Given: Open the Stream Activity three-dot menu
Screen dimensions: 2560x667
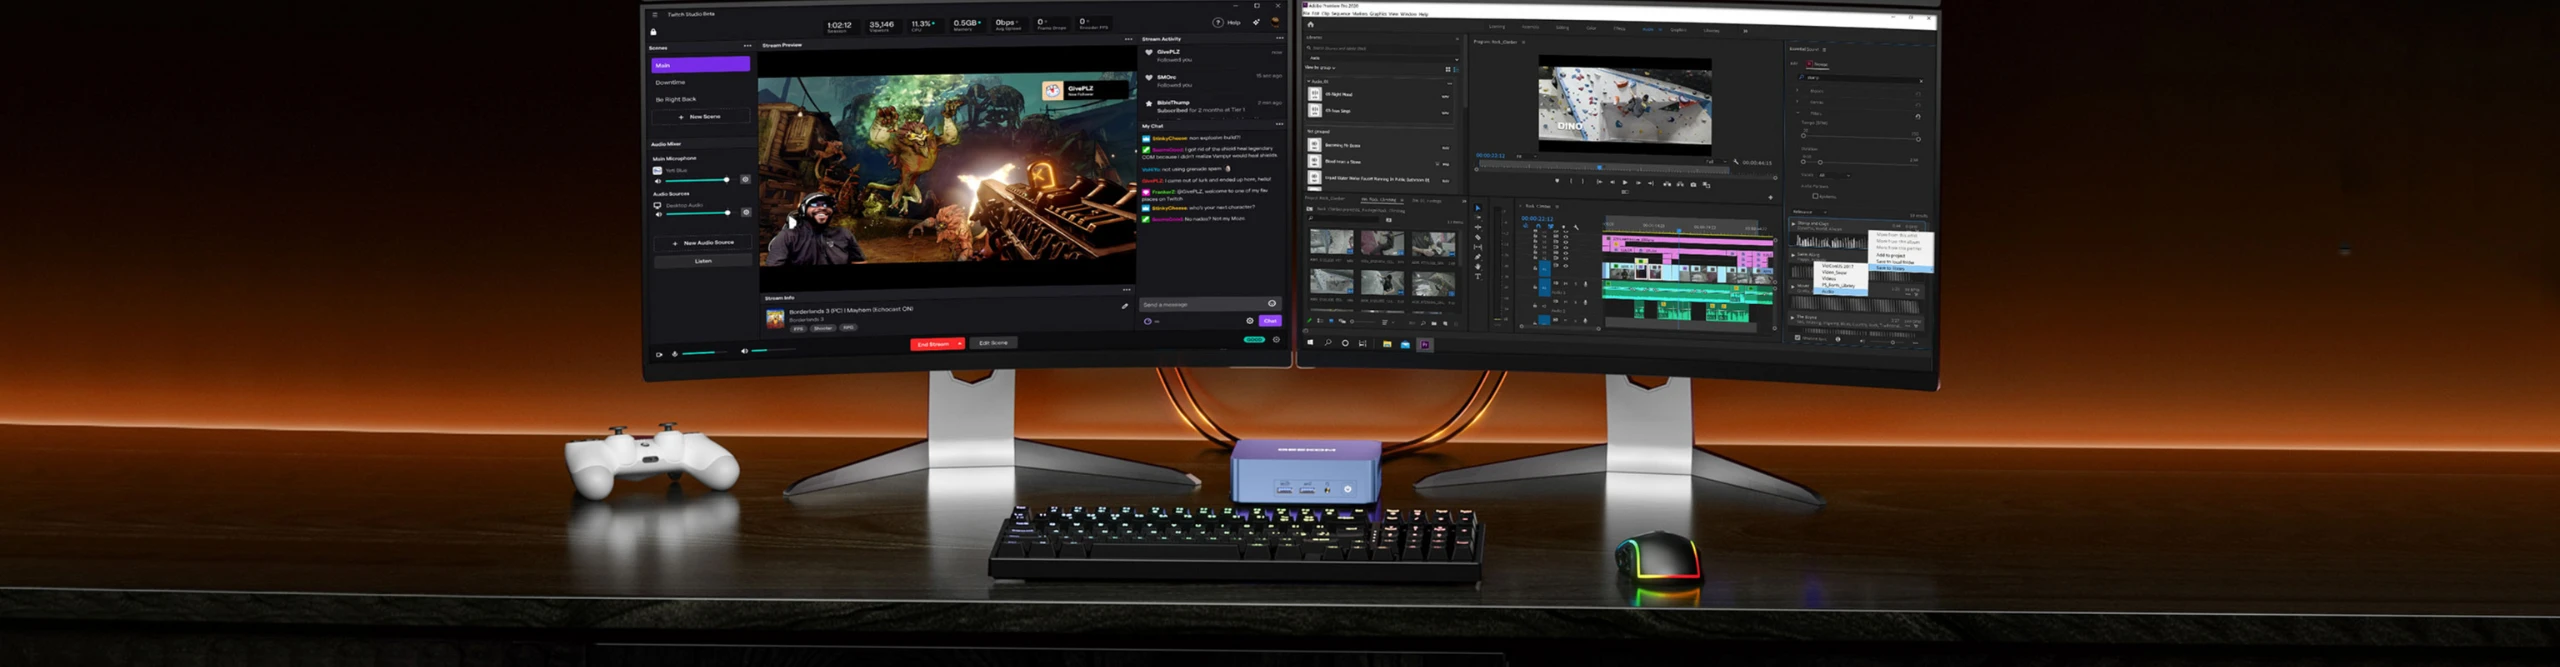Looking at the screenshot, I should [1280, 38].
